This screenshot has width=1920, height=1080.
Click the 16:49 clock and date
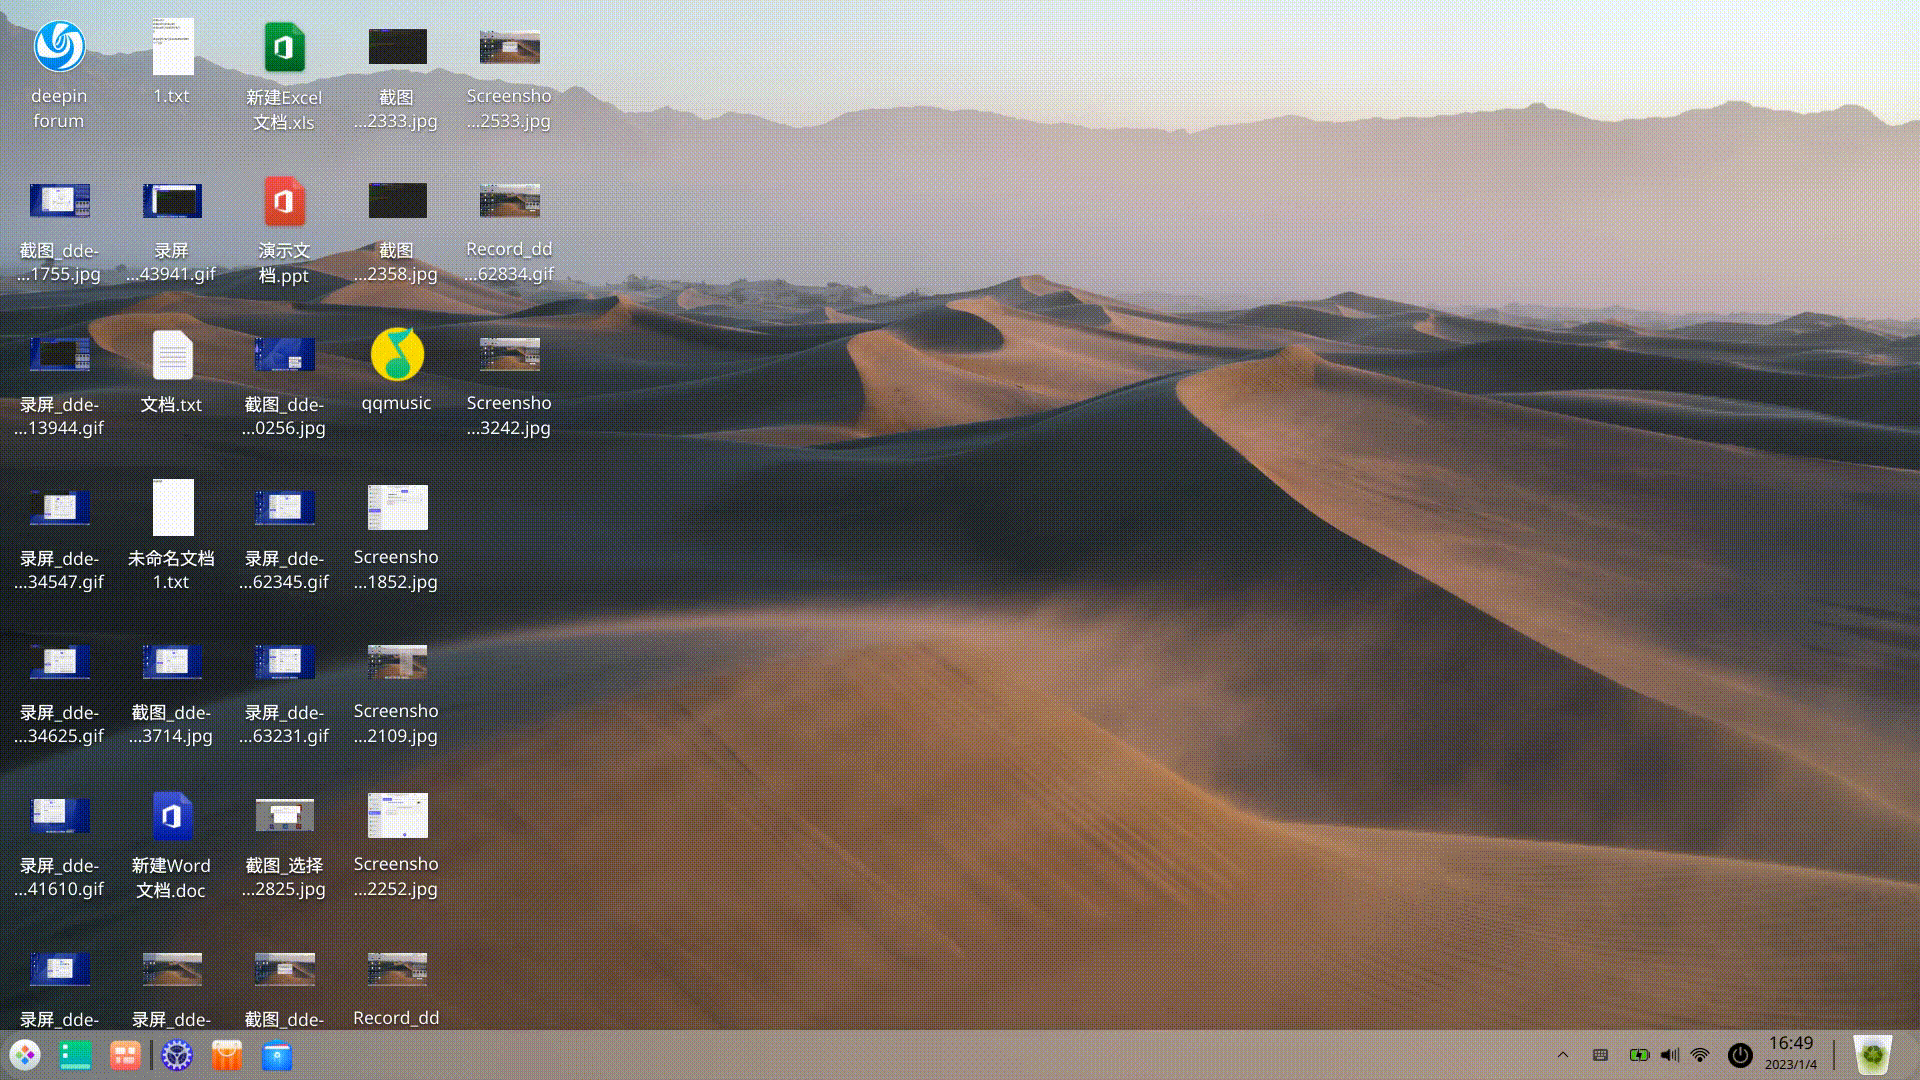point(1790,1053)
